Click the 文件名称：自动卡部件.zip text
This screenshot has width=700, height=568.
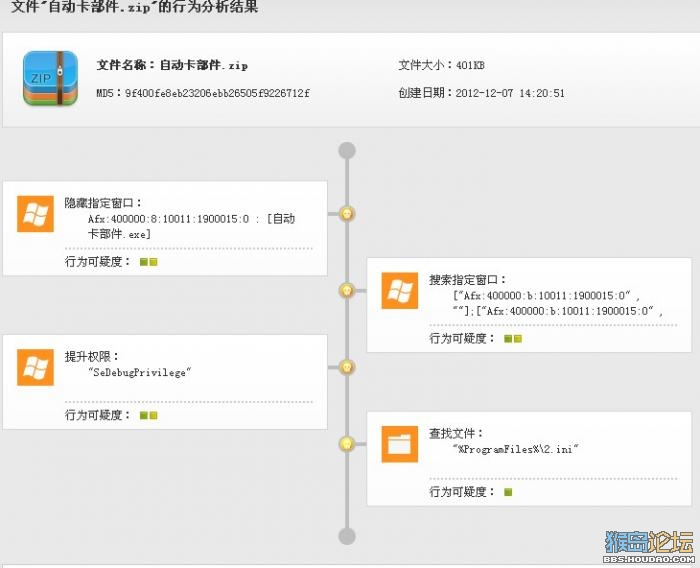(172, 65)
